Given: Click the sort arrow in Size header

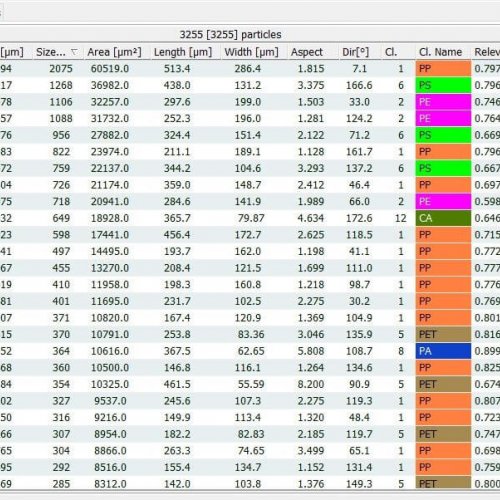Looking at the screenshot, I should coord(74,52).
